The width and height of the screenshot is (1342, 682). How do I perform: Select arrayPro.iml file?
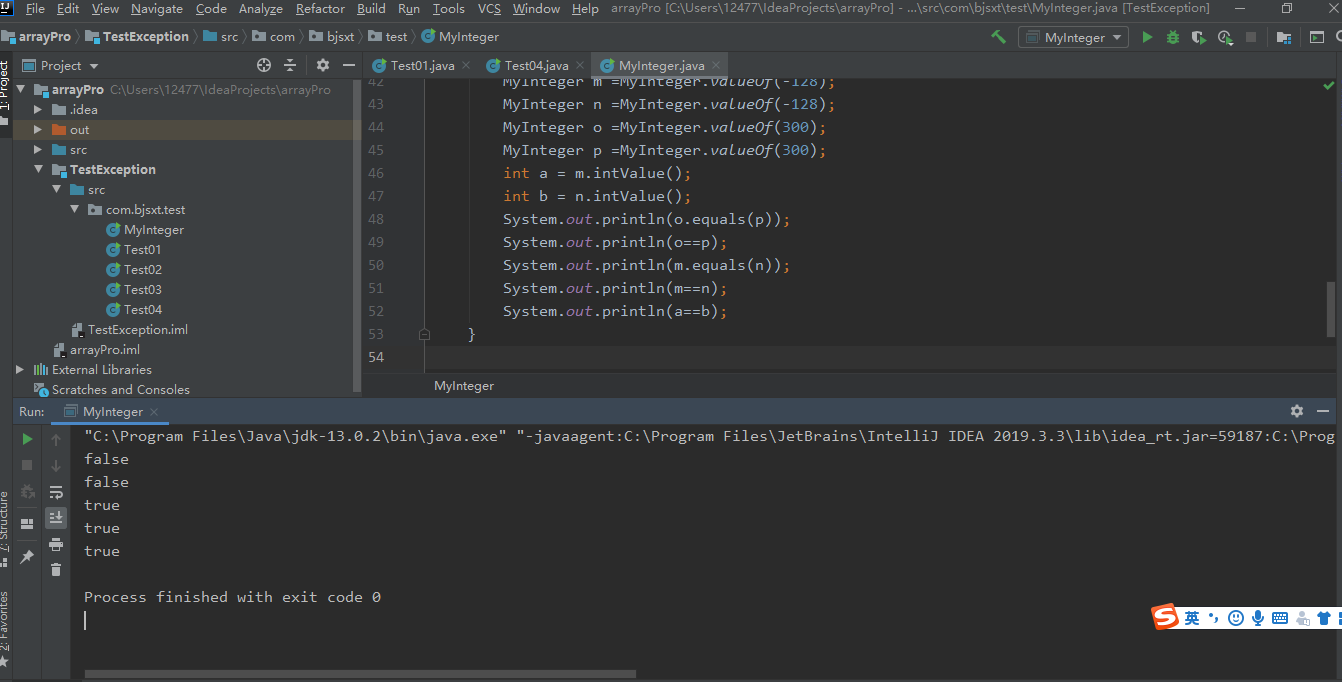(104, 349)
